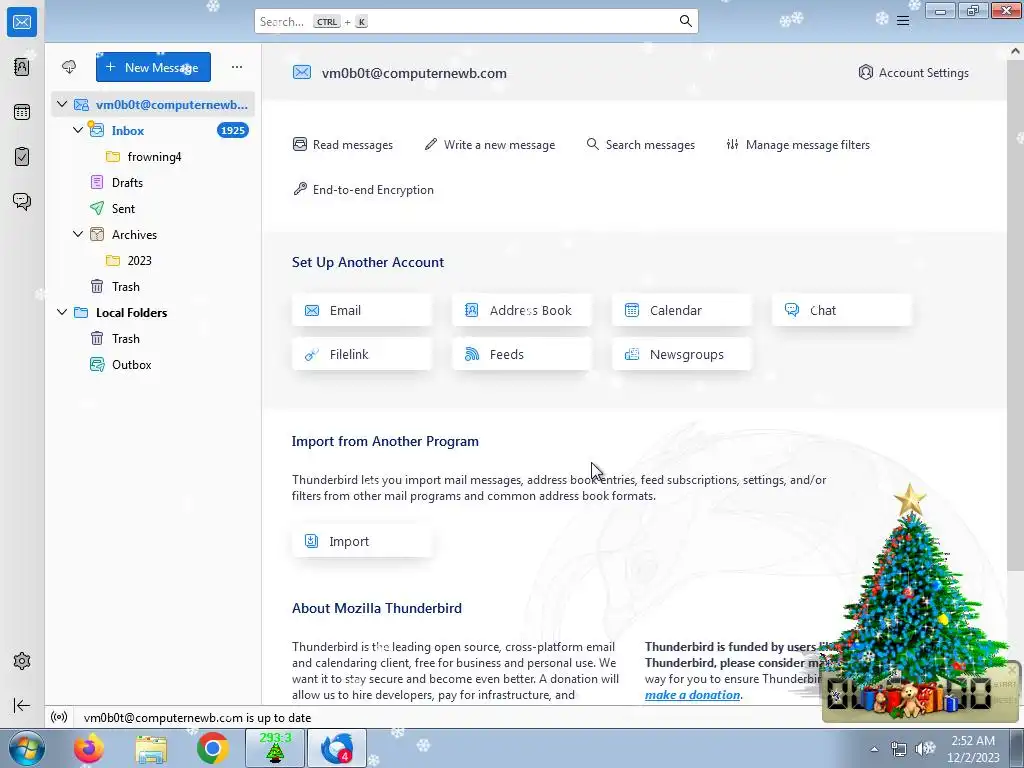
Task: Open the Tasks space icon
Action: click(x=22, y=157)
